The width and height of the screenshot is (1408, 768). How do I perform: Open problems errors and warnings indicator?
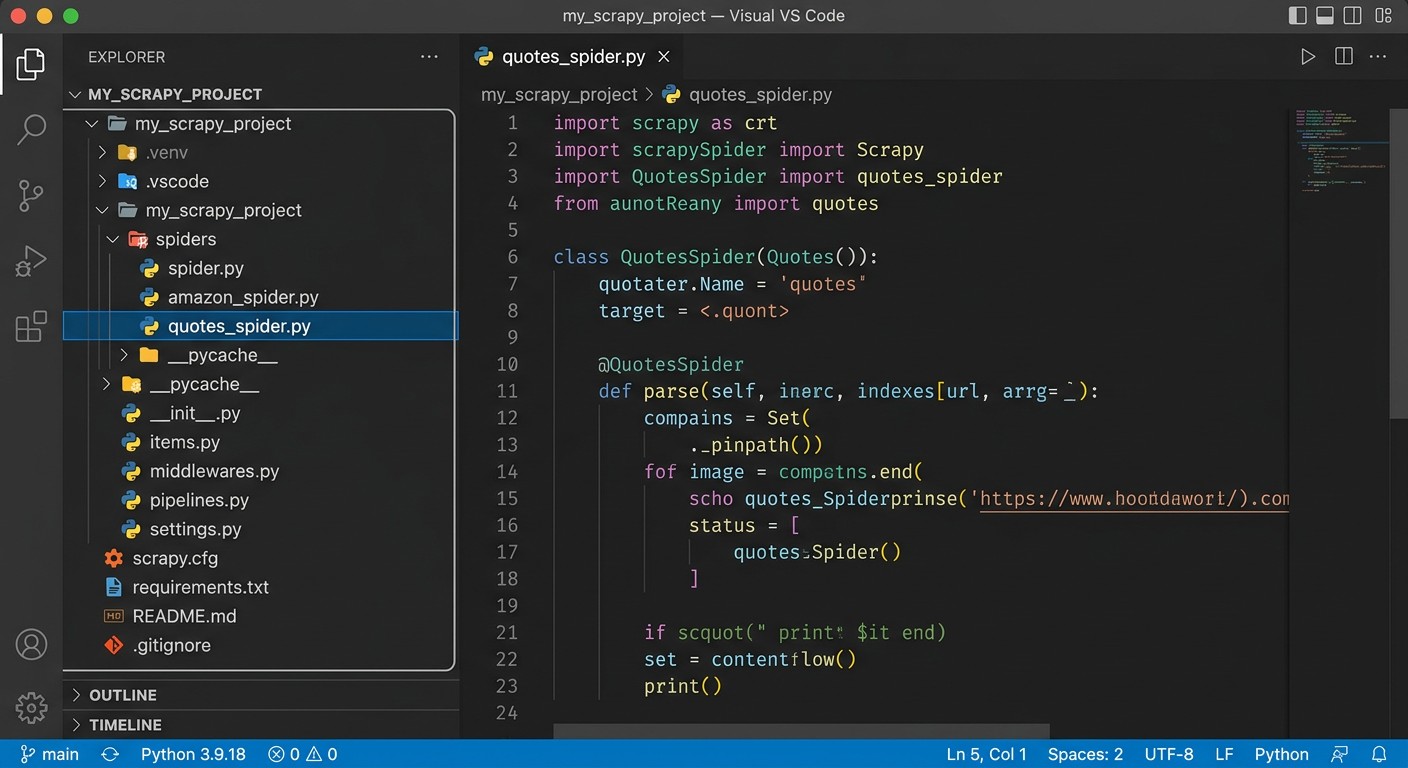pos(302,754)
